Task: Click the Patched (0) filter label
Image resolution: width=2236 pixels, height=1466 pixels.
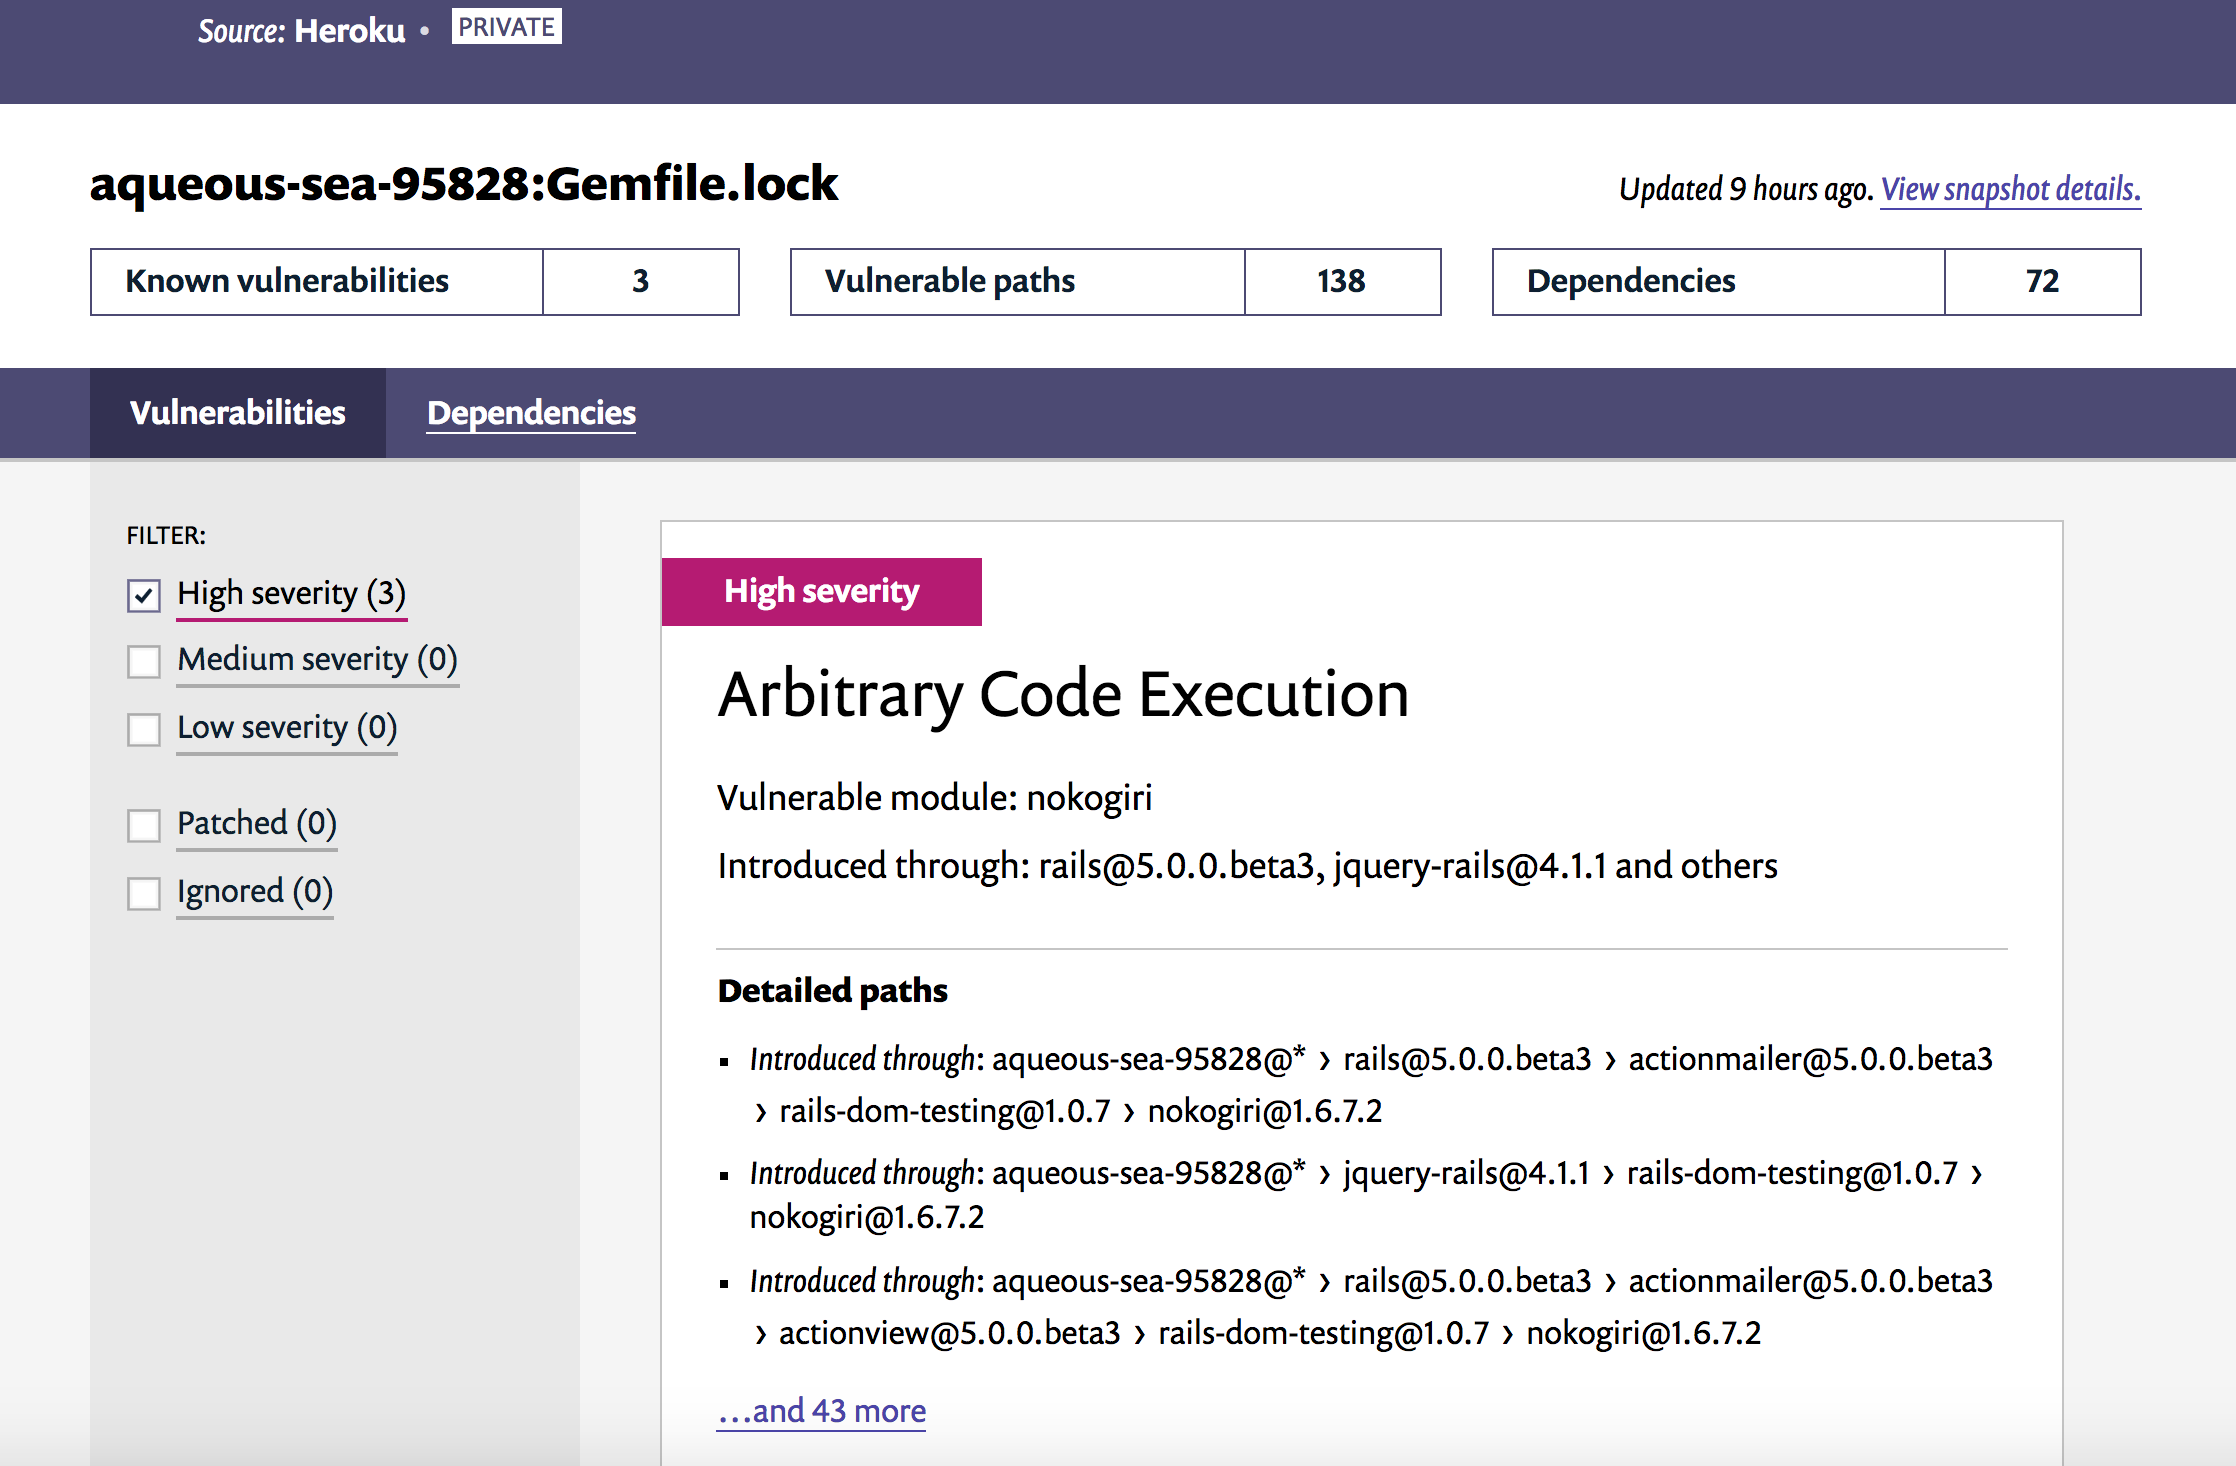Action: coord(257,823)
